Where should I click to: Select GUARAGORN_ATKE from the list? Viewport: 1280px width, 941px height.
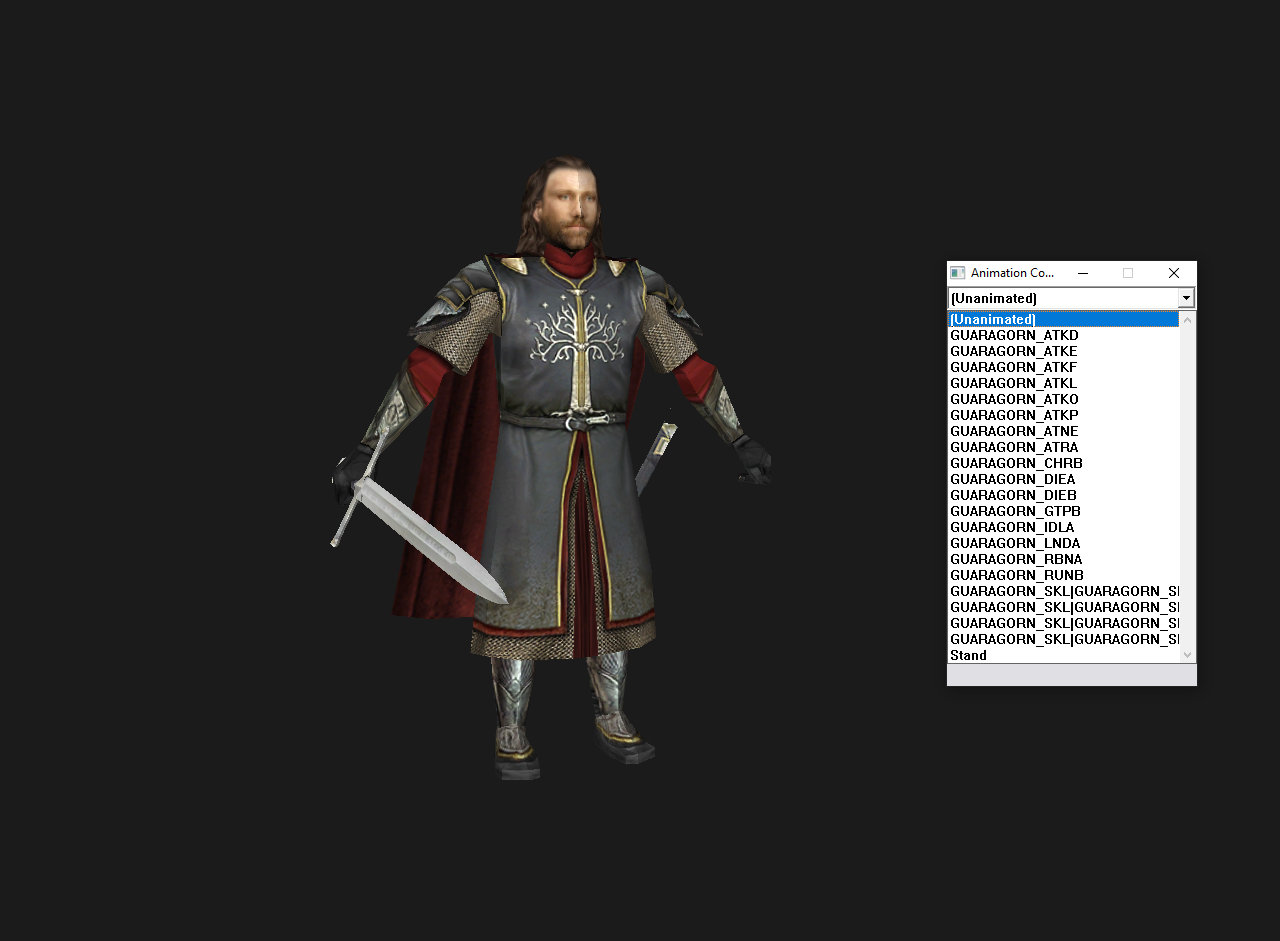(x=1064, y=351)
